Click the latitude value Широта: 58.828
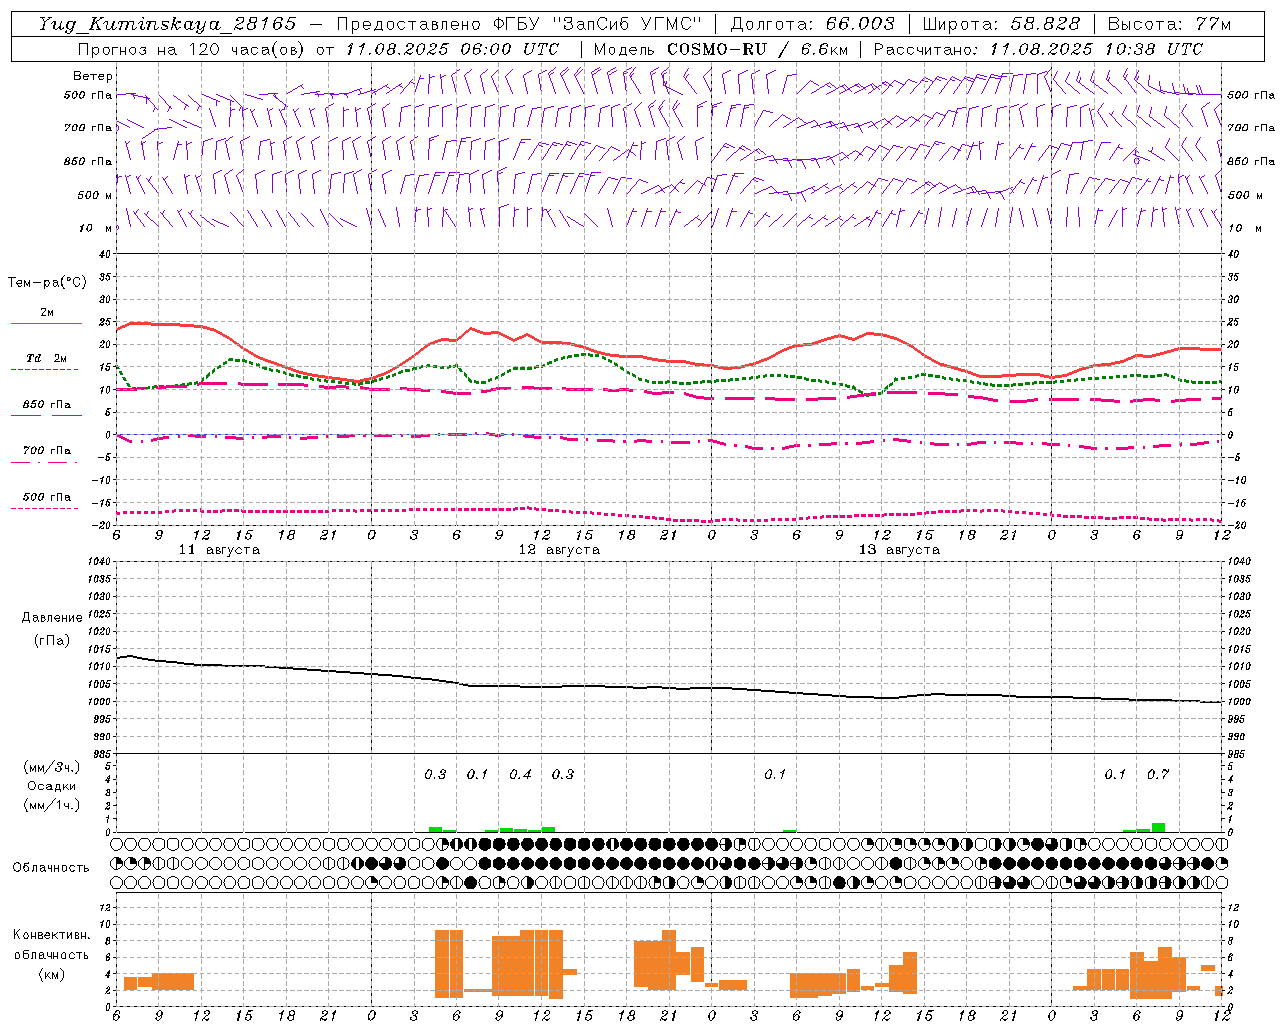 [x=1001, y=24]
